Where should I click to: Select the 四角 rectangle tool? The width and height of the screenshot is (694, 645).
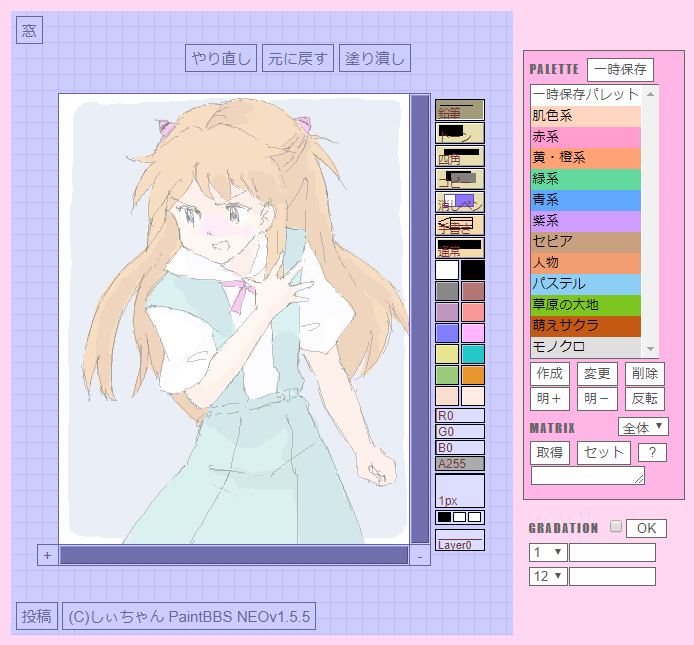pyautogui.click(x=460, y=156)
